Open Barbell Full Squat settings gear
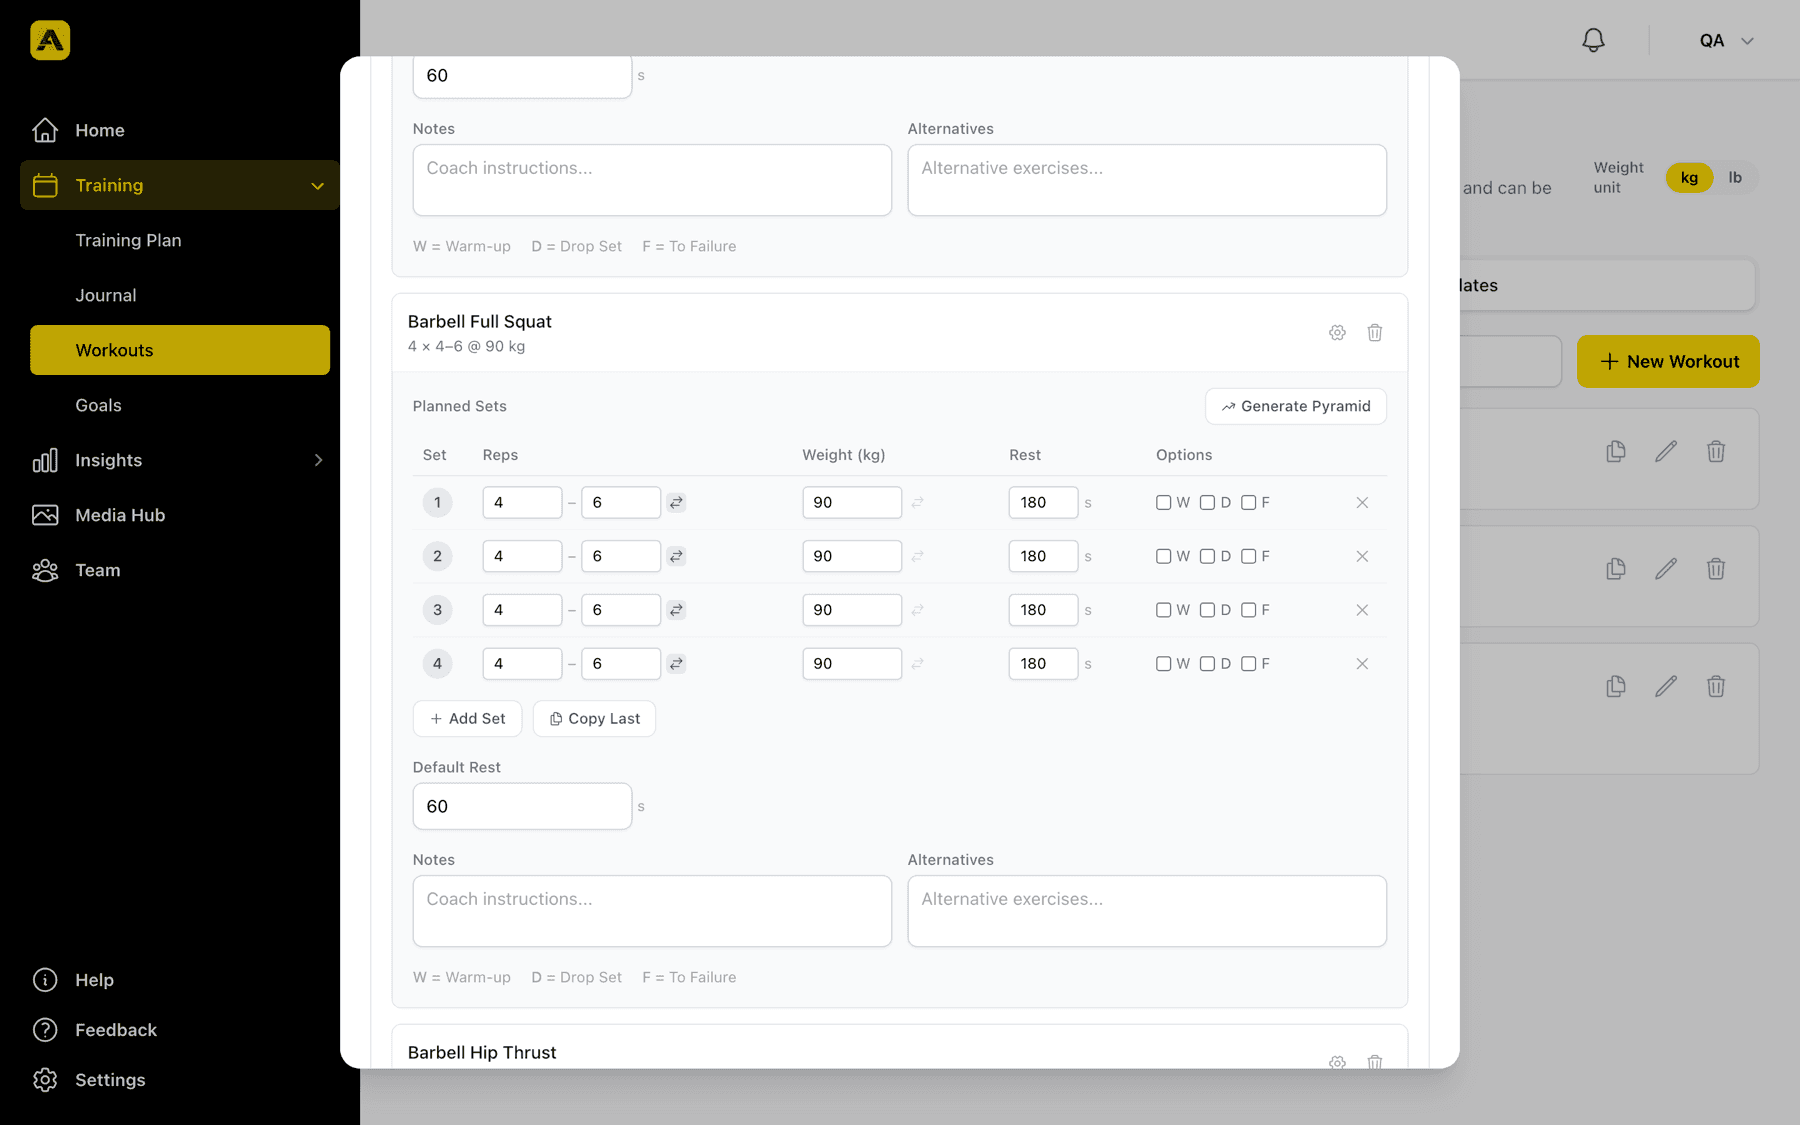 click(1337, 332)
